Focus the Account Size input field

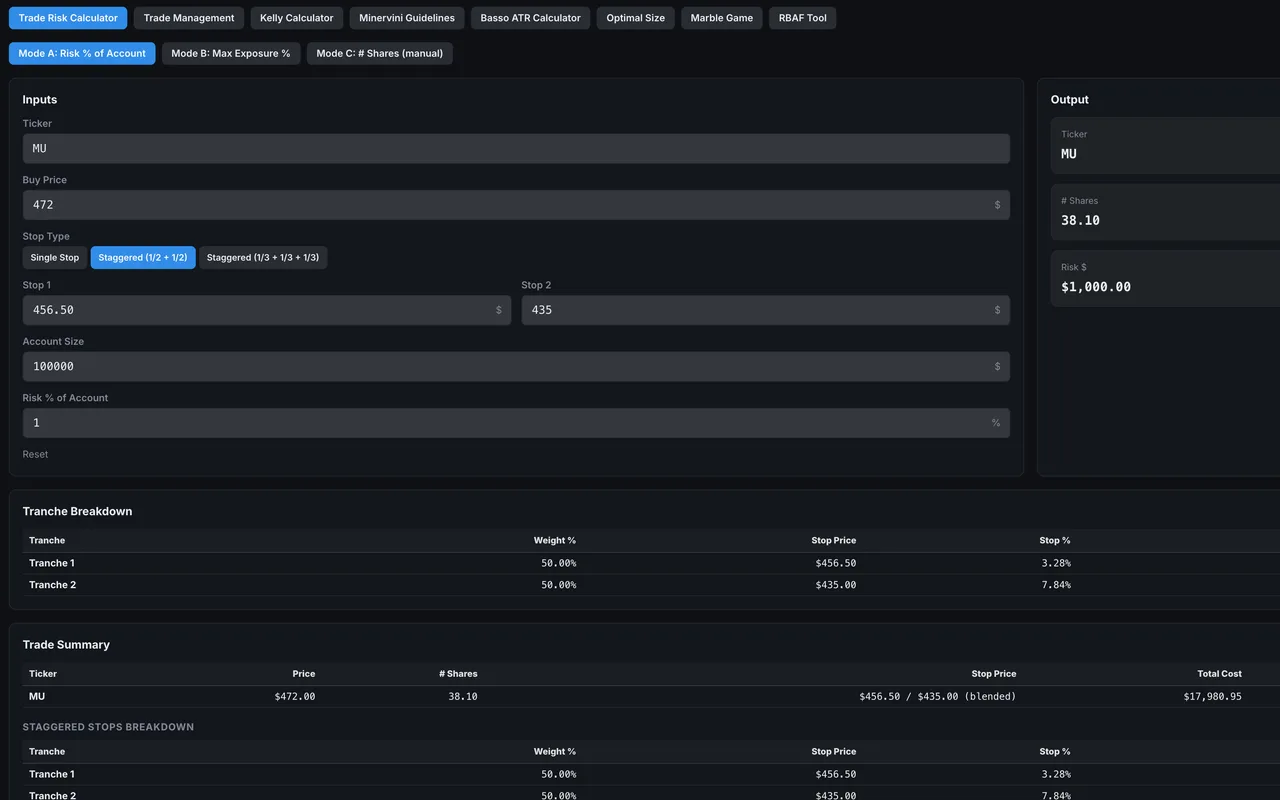pos(516,366)
